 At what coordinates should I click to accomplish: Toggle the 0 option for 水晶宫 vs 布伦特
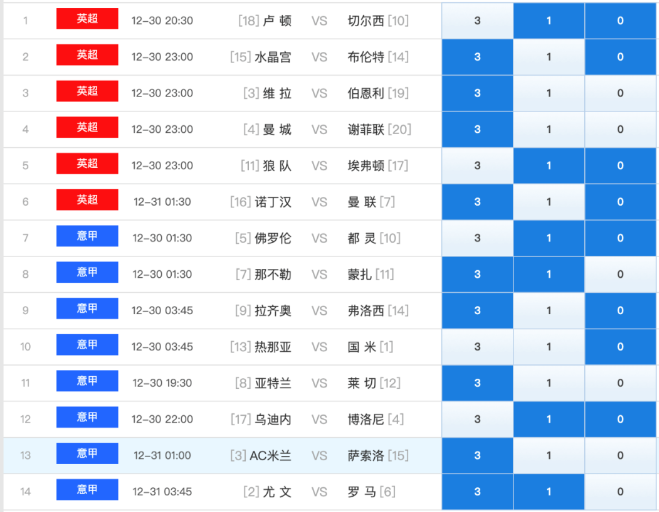(620, 57)
